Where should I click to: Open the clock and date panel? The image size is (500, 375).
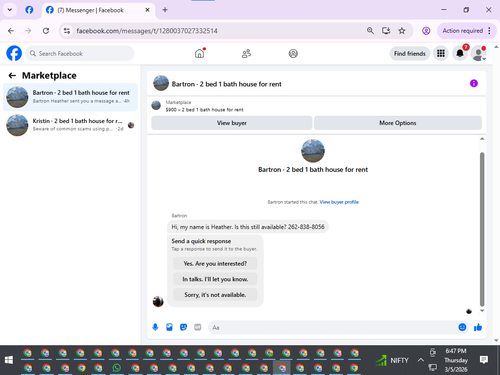(456, 360)
